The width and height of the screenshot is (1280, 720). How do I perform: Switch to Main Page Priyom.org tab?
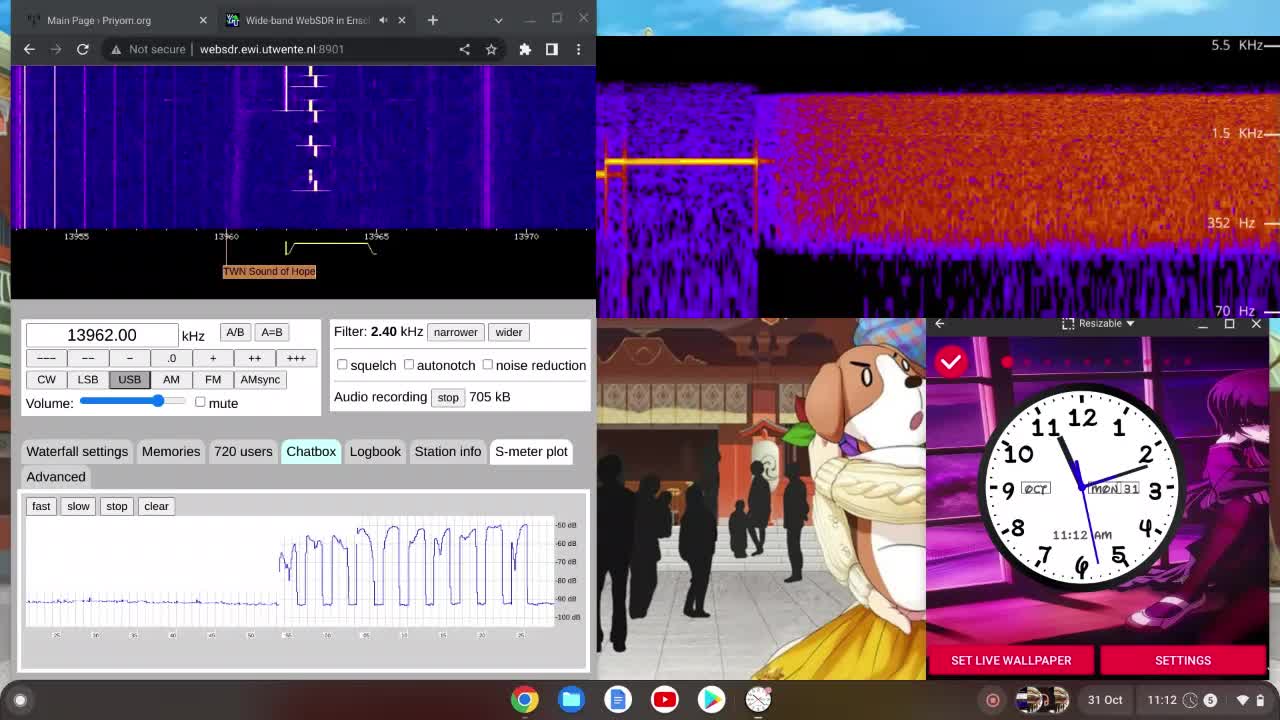click(115, 20)
